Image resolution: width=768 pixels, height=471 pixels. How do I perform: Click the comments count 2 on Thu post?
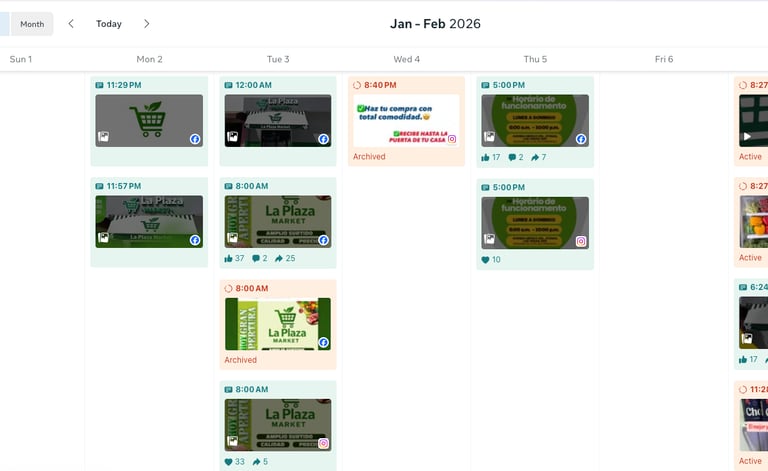(516, 158)
